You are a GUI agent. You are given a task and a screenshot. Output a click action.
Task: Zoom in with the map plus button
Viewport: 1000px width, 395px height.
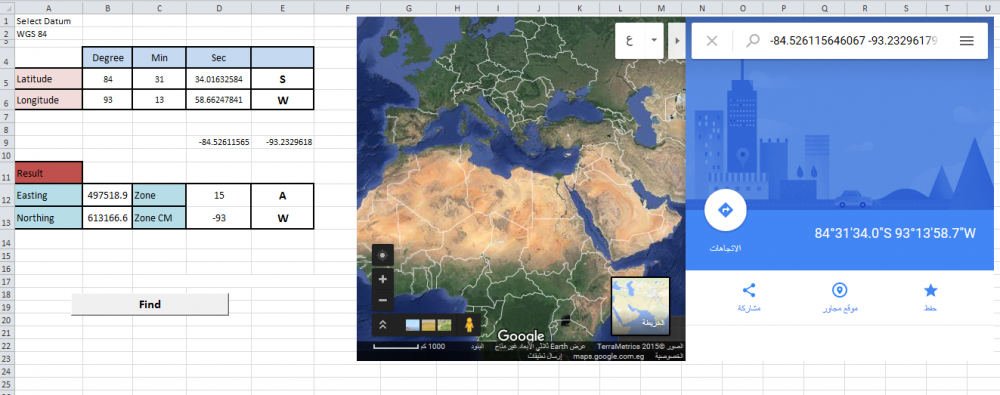click(x=383, y=279)
